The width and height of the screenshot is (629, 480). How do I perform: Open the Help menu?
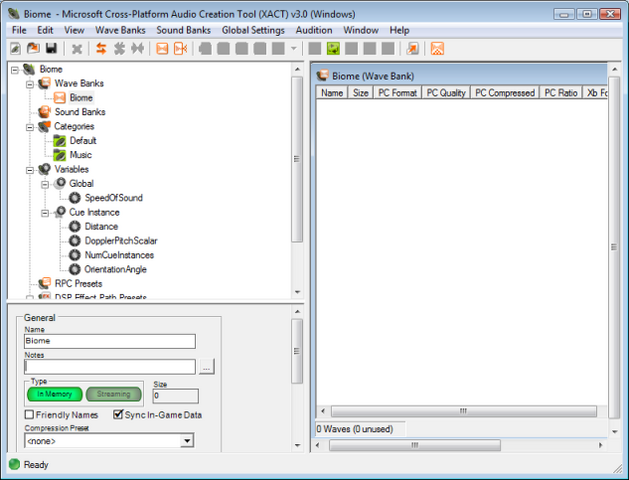tap(399, 30)
